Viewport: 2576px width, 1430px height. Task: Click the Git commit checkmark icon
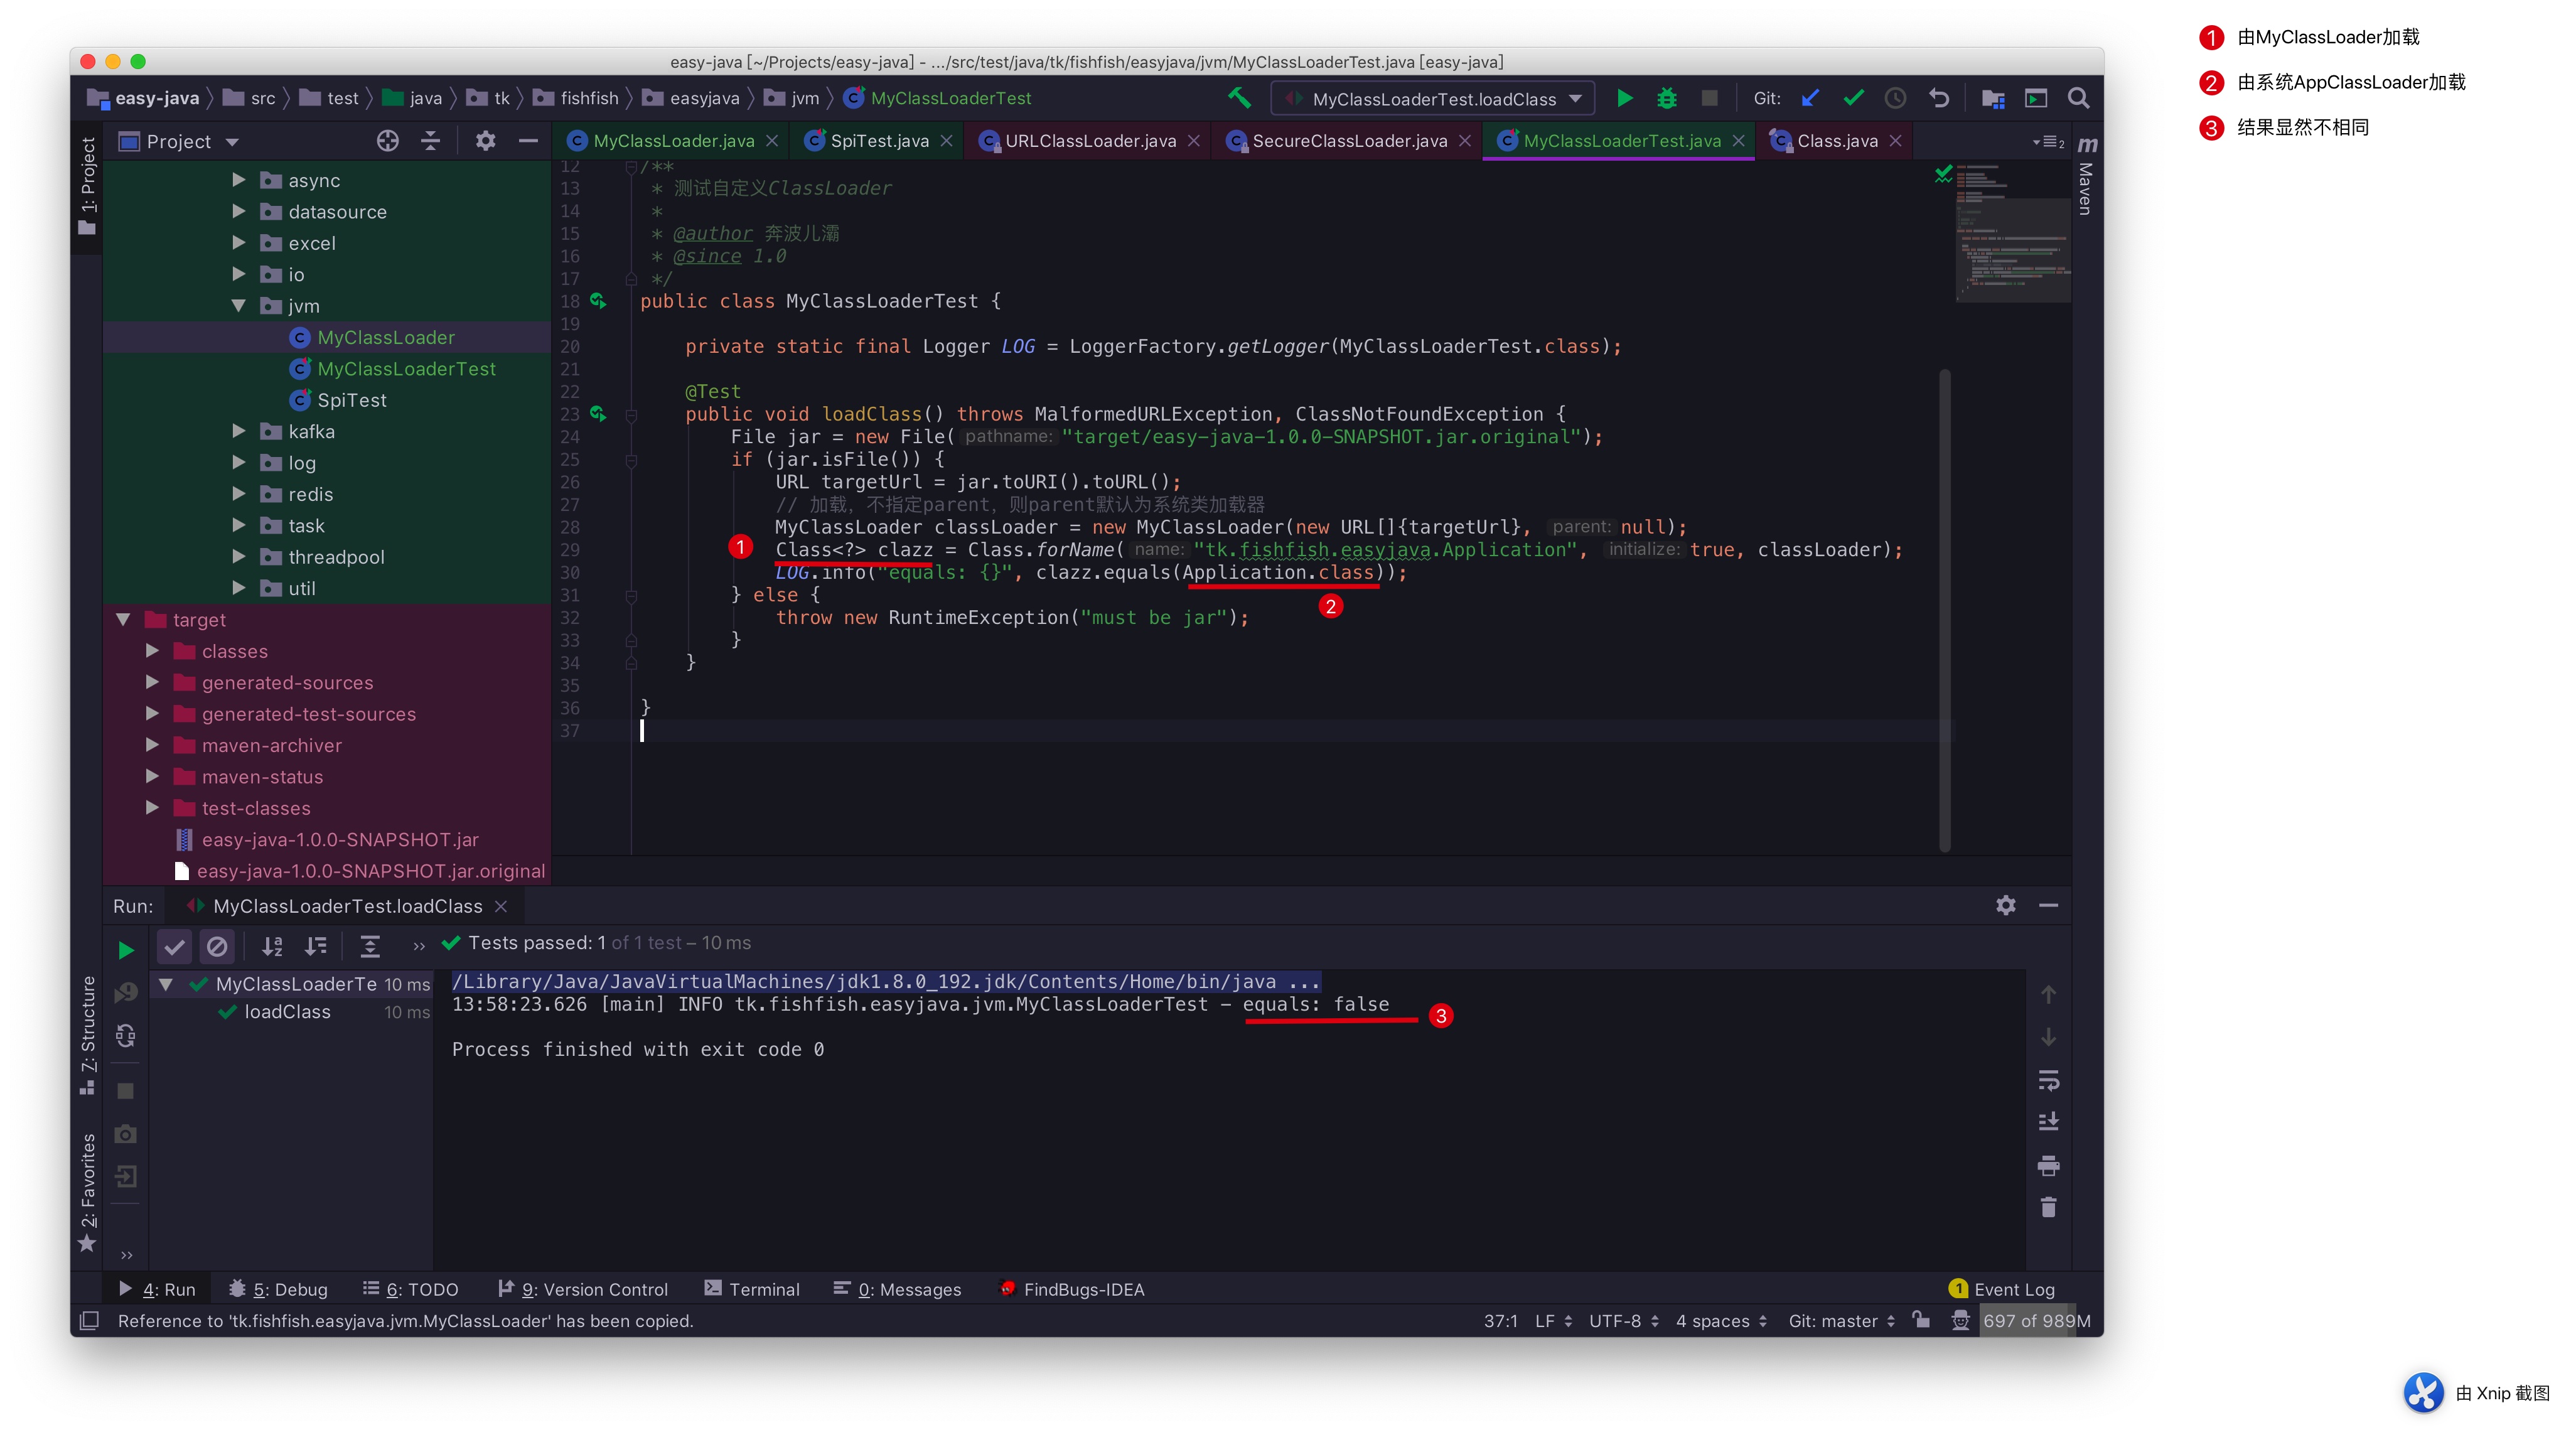[1853, 98]
